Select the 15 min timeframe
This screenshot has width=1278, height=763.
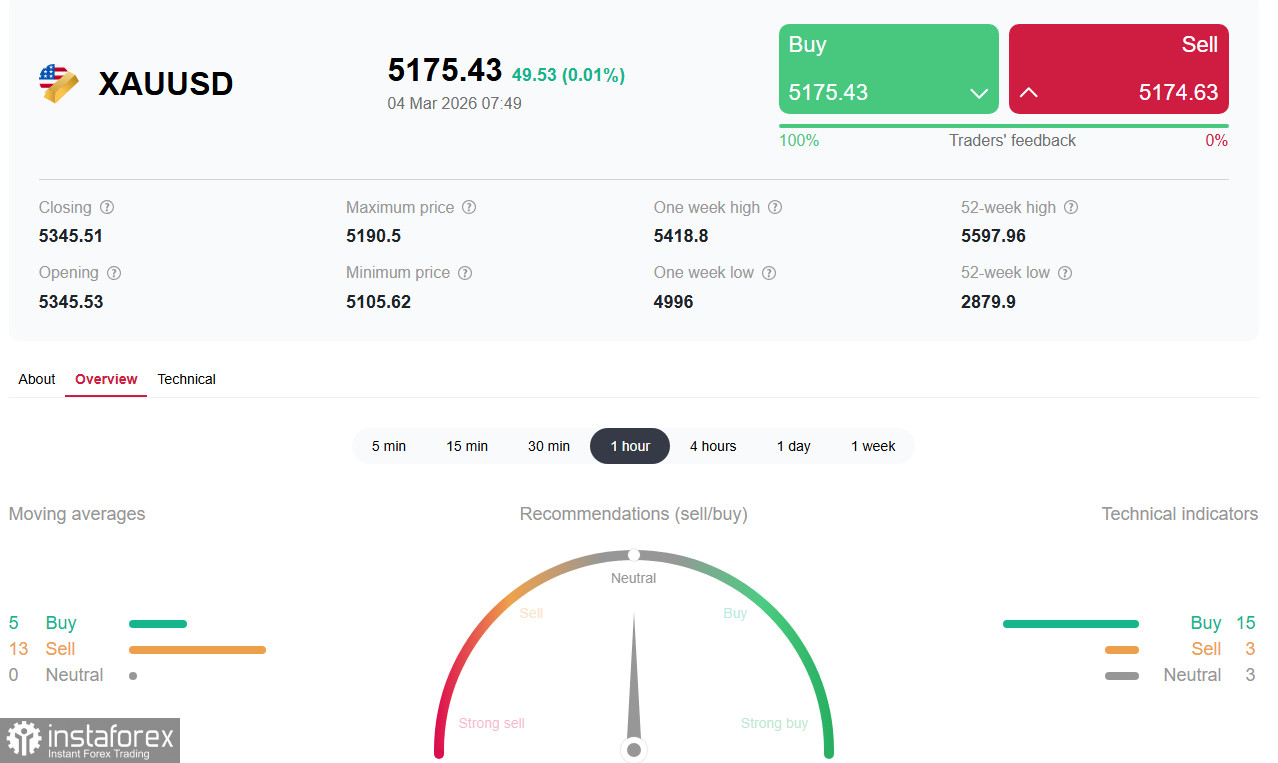coord(467,446)
